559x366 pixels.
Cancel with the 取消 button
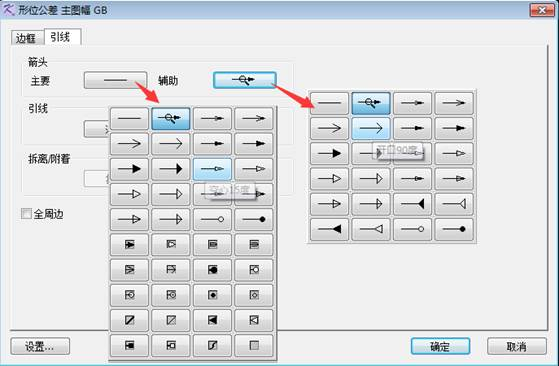coord(517,346)
